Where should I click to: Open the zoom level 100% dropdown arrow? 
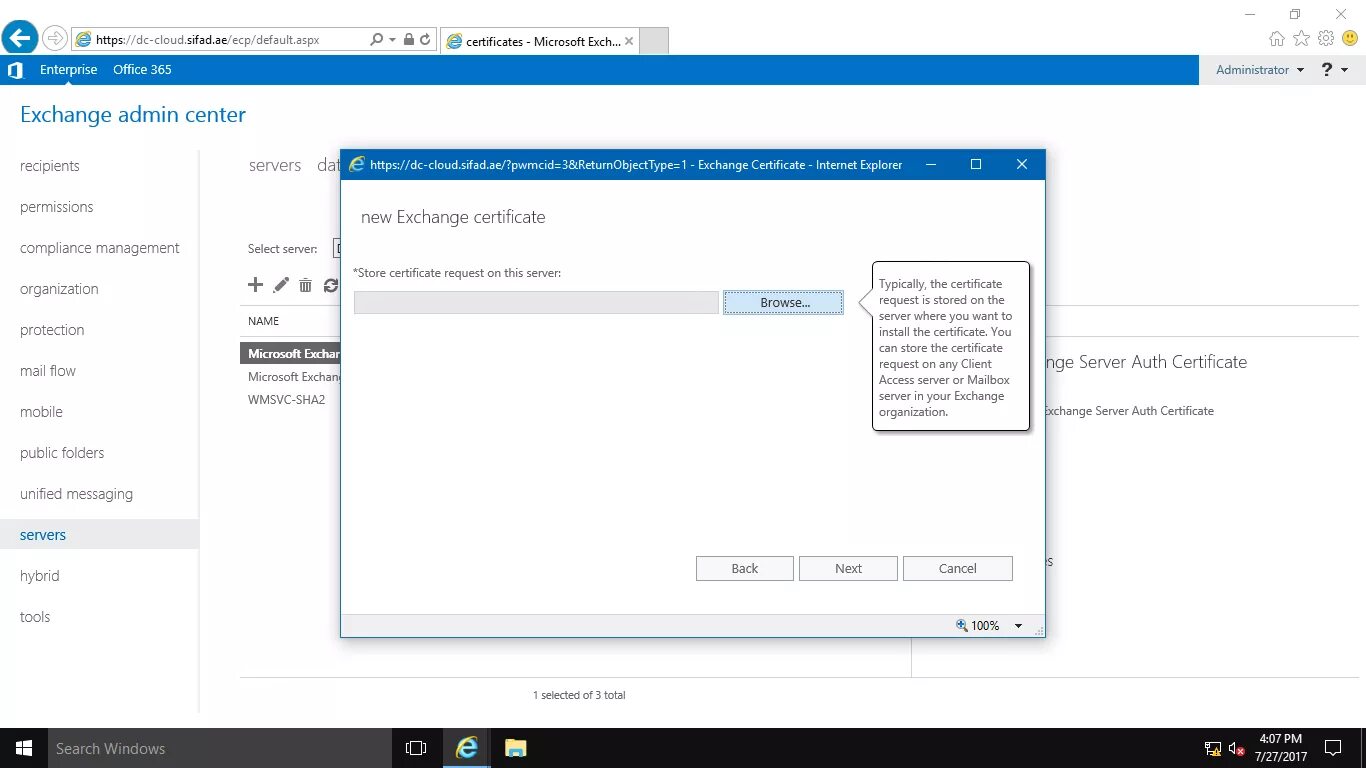tap(1019, 626)
